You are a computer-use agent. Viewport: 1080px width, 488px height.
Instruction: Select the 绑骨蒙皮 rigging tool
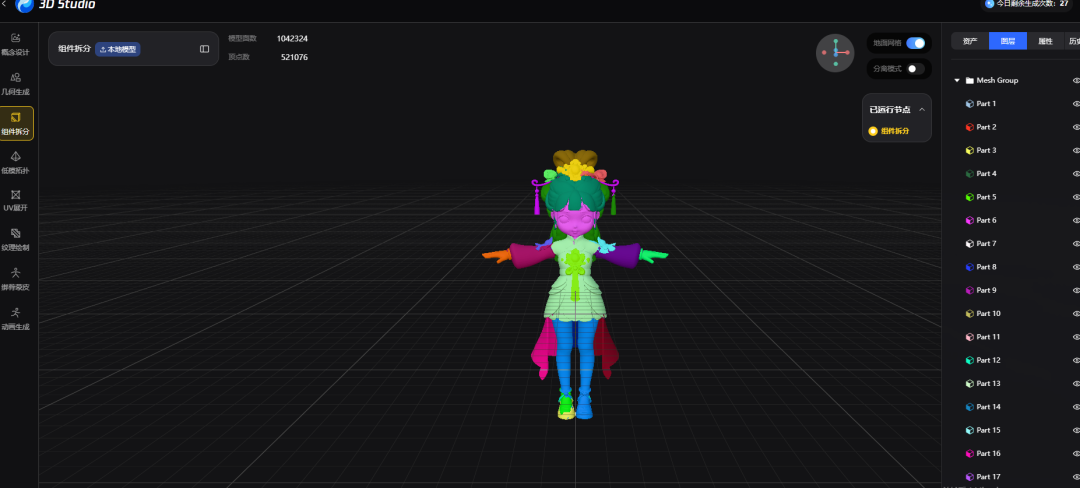click(16, 279)
